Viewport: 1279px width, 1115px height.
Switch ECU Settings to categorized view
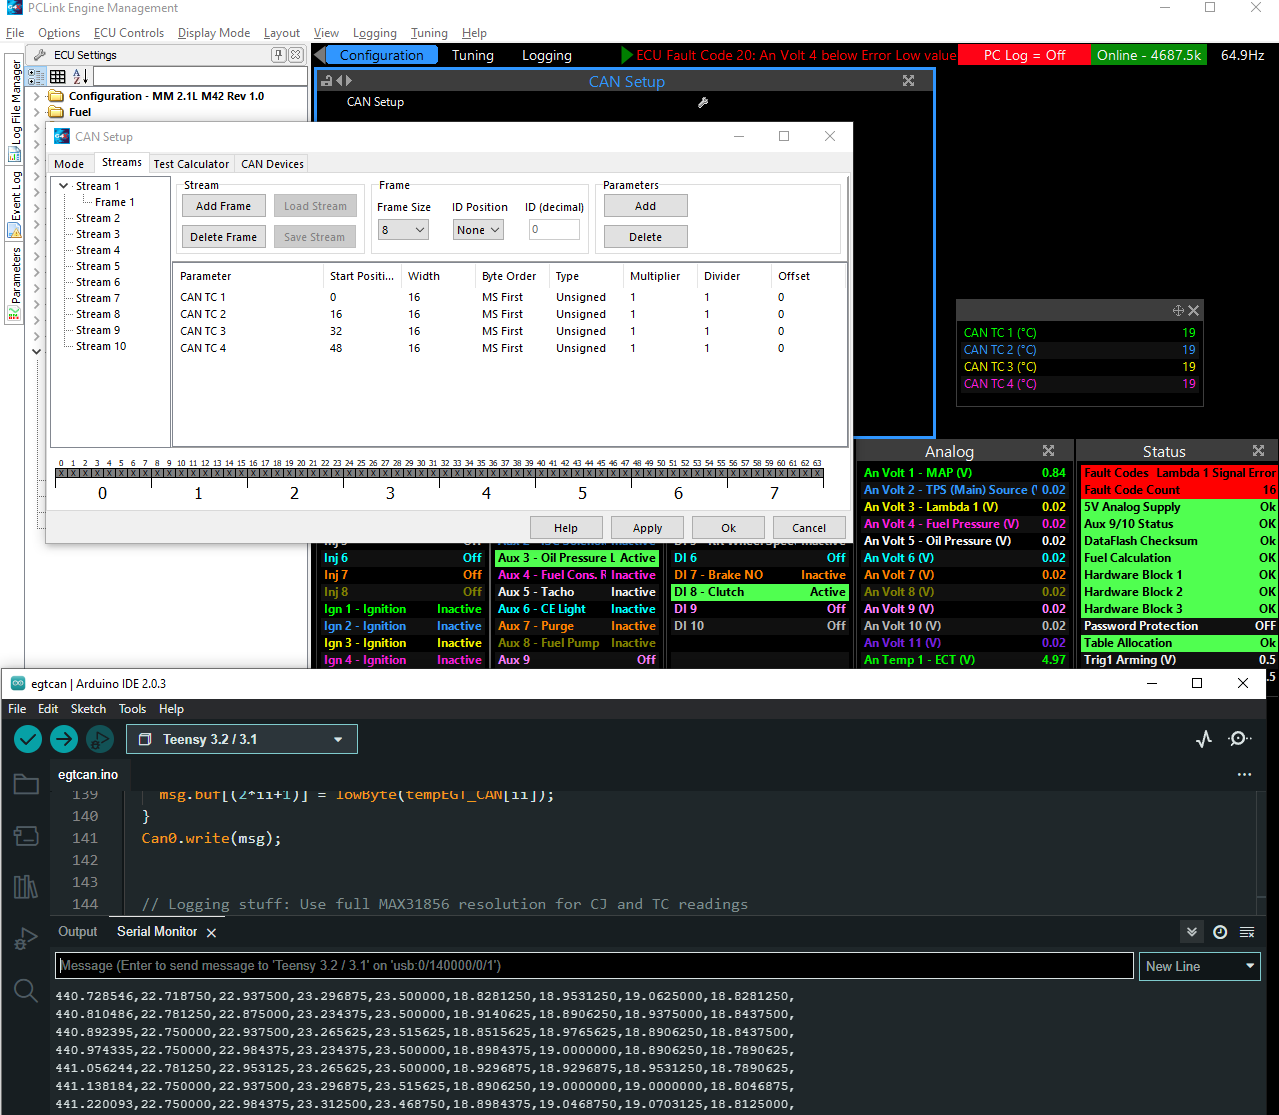[x=37, y=76]
